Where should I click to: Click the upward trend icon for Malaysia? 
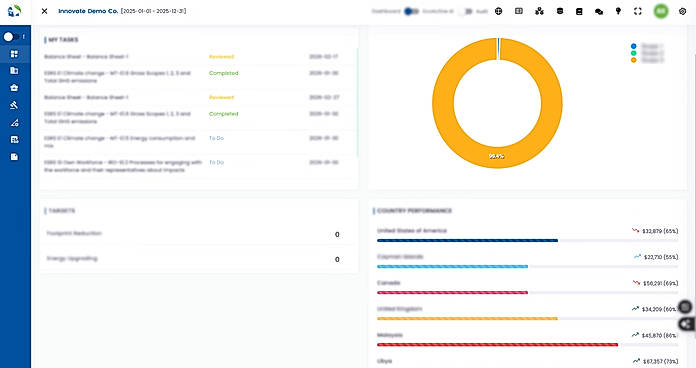(635, 335)
